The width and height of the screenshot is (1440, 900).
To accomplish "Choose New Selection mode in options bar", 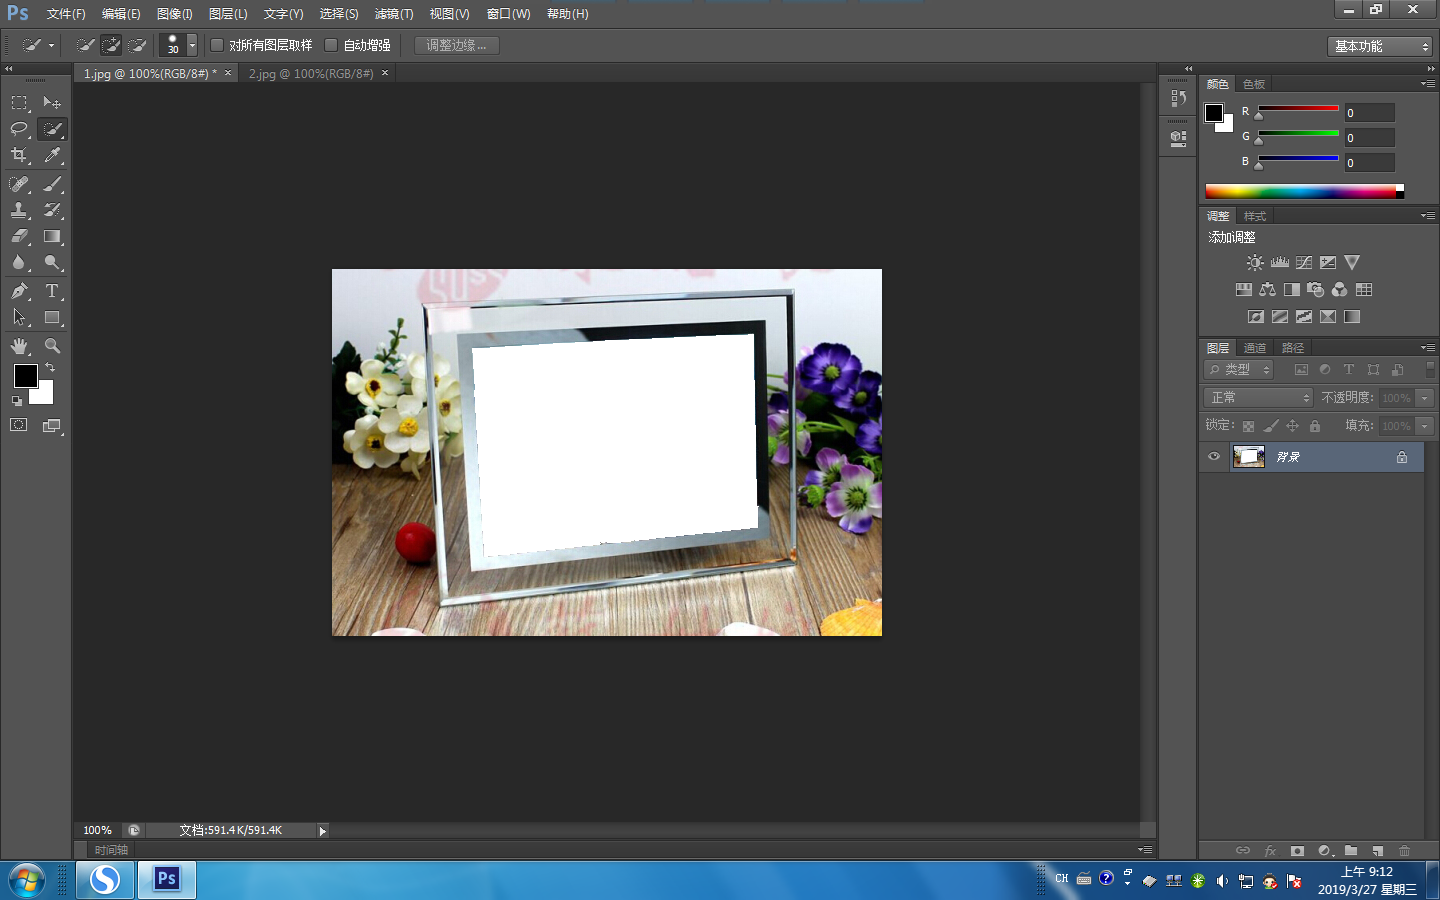I will 86,45.
